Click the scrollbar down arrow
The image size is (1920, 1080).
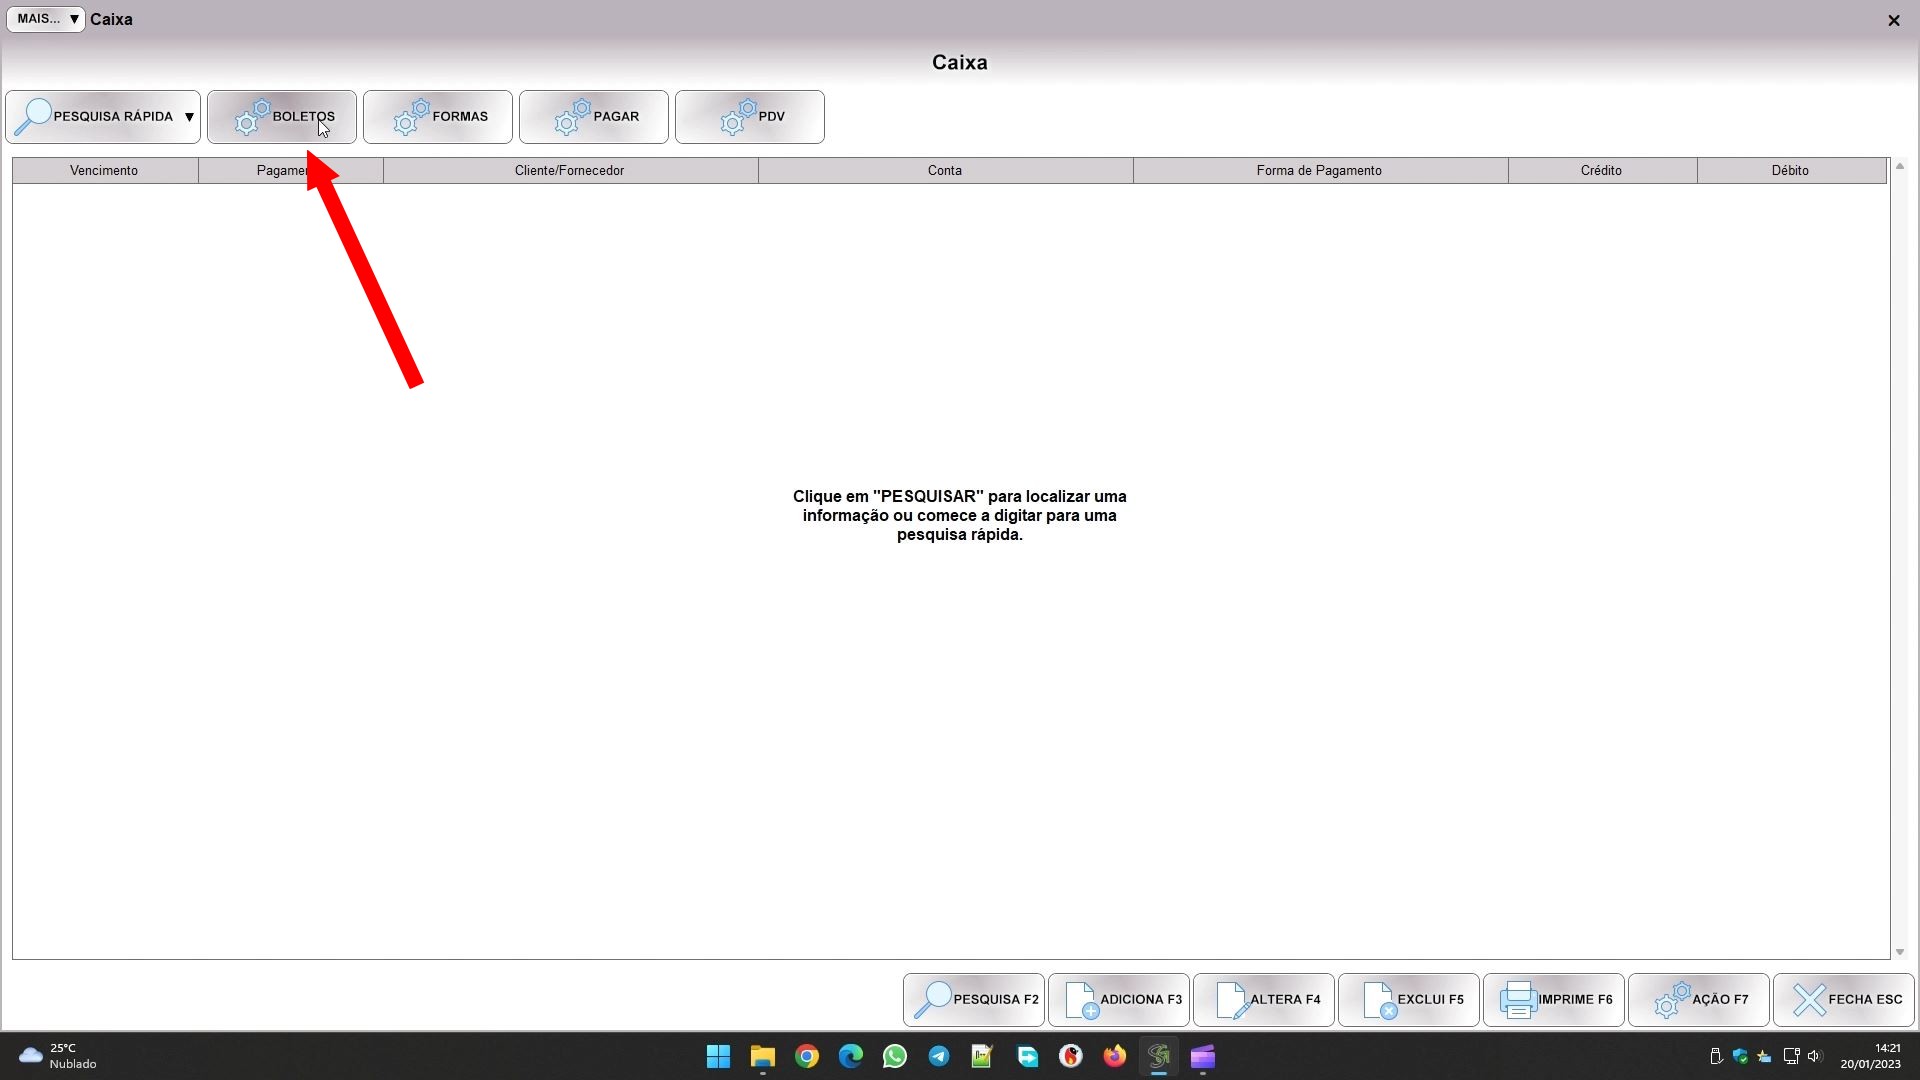[x=1899, y=952]
